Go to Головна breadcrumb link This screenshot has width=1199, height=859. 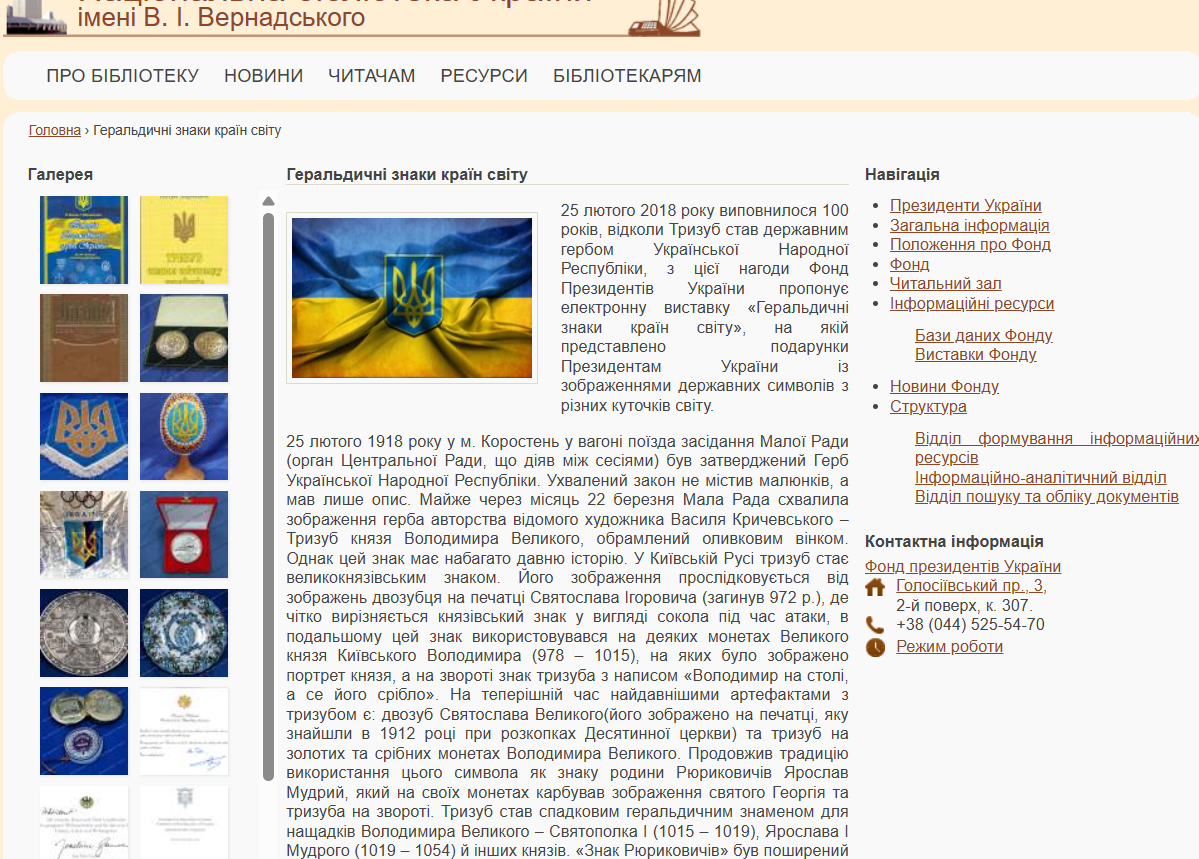[x=54, y=131]
